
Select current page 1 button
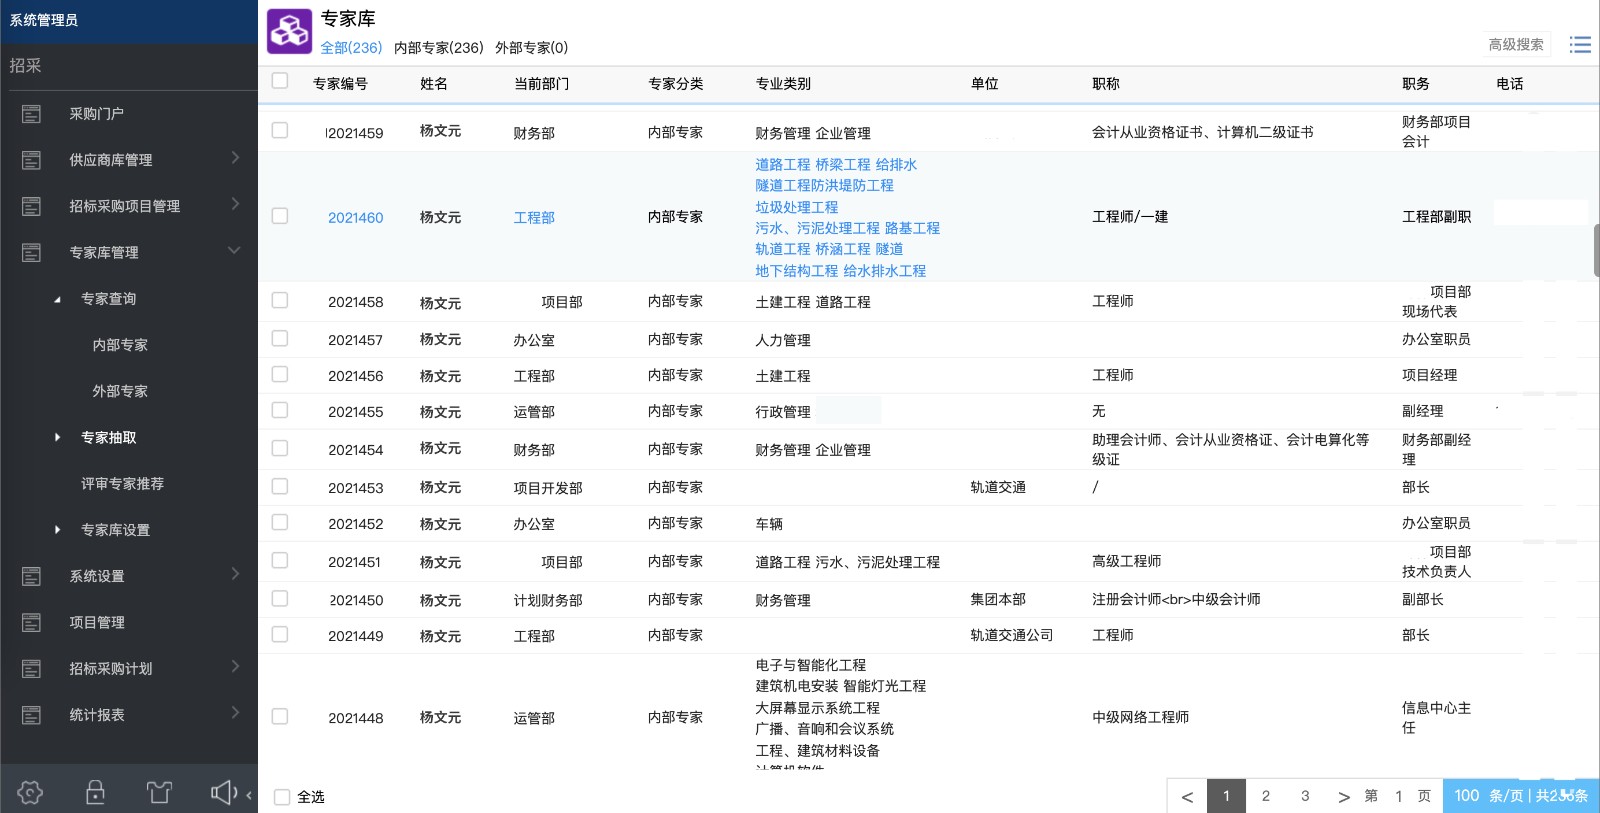coord(1226,796)
